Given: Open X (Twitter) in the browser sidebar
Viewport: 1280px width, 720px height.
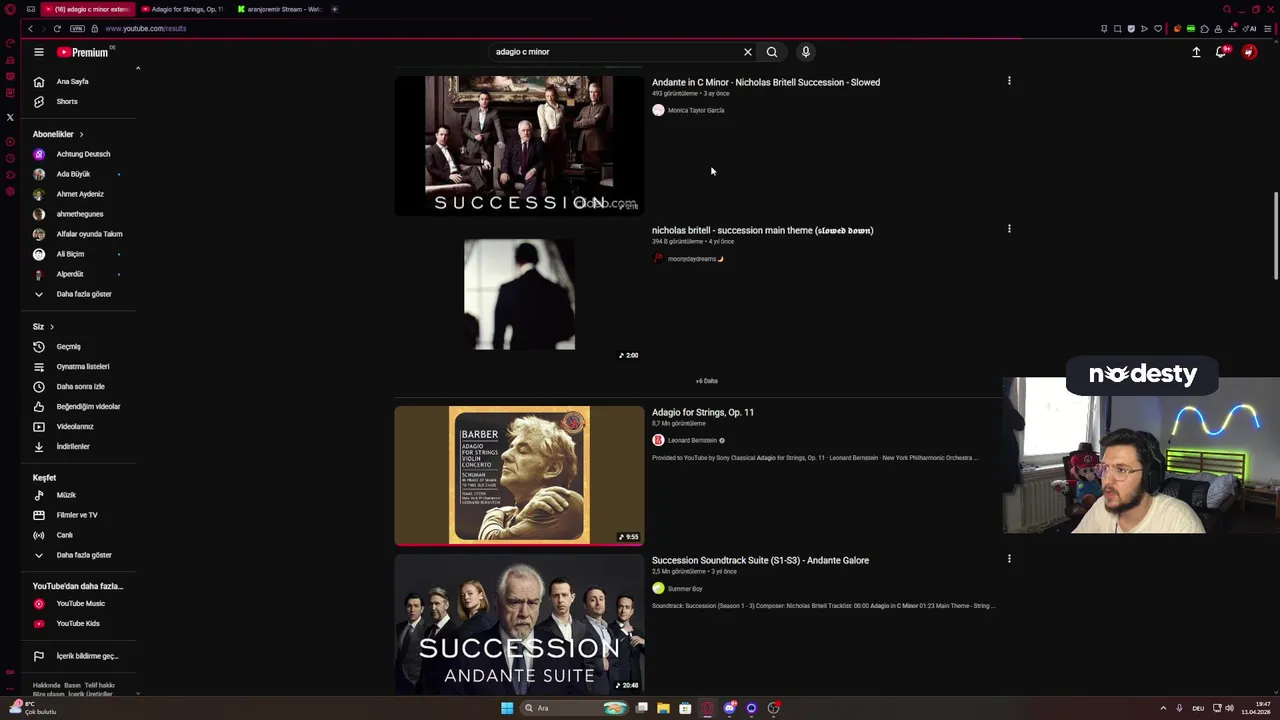Looking at the screenshot, I should 10,117.
